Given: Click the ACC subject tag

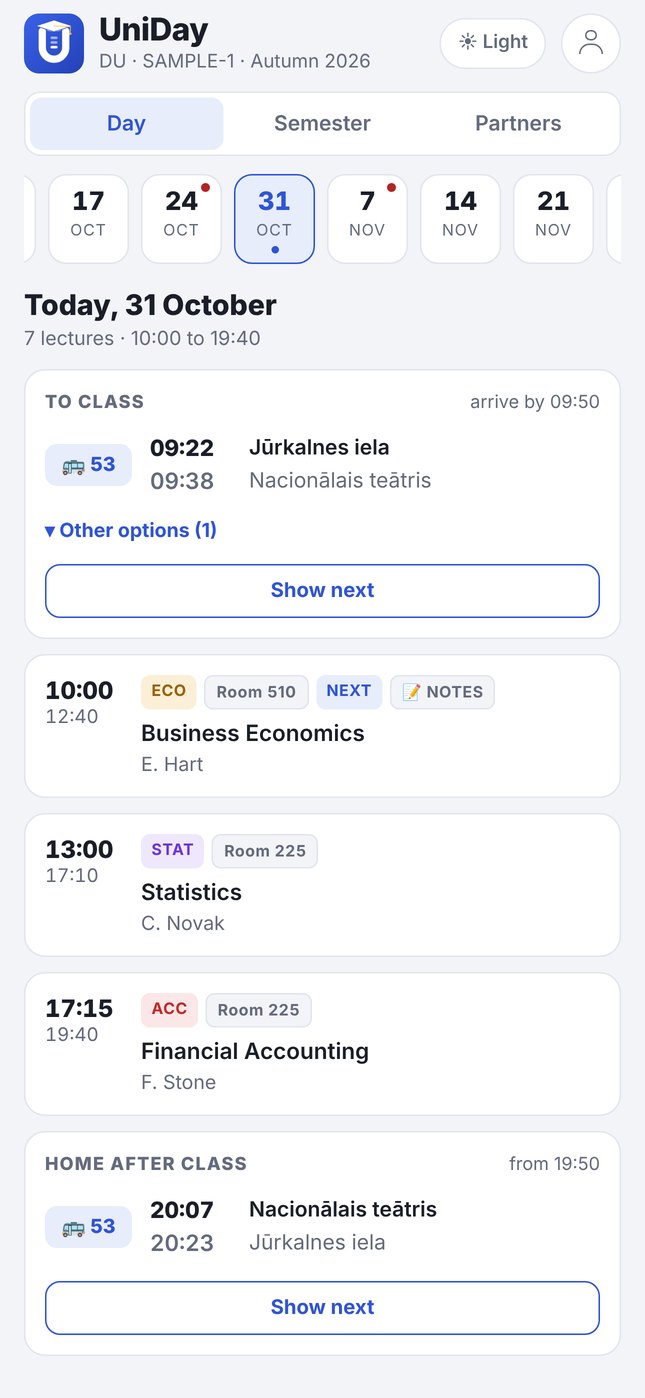Looking at the screenshot, I should coord(170,1009).
